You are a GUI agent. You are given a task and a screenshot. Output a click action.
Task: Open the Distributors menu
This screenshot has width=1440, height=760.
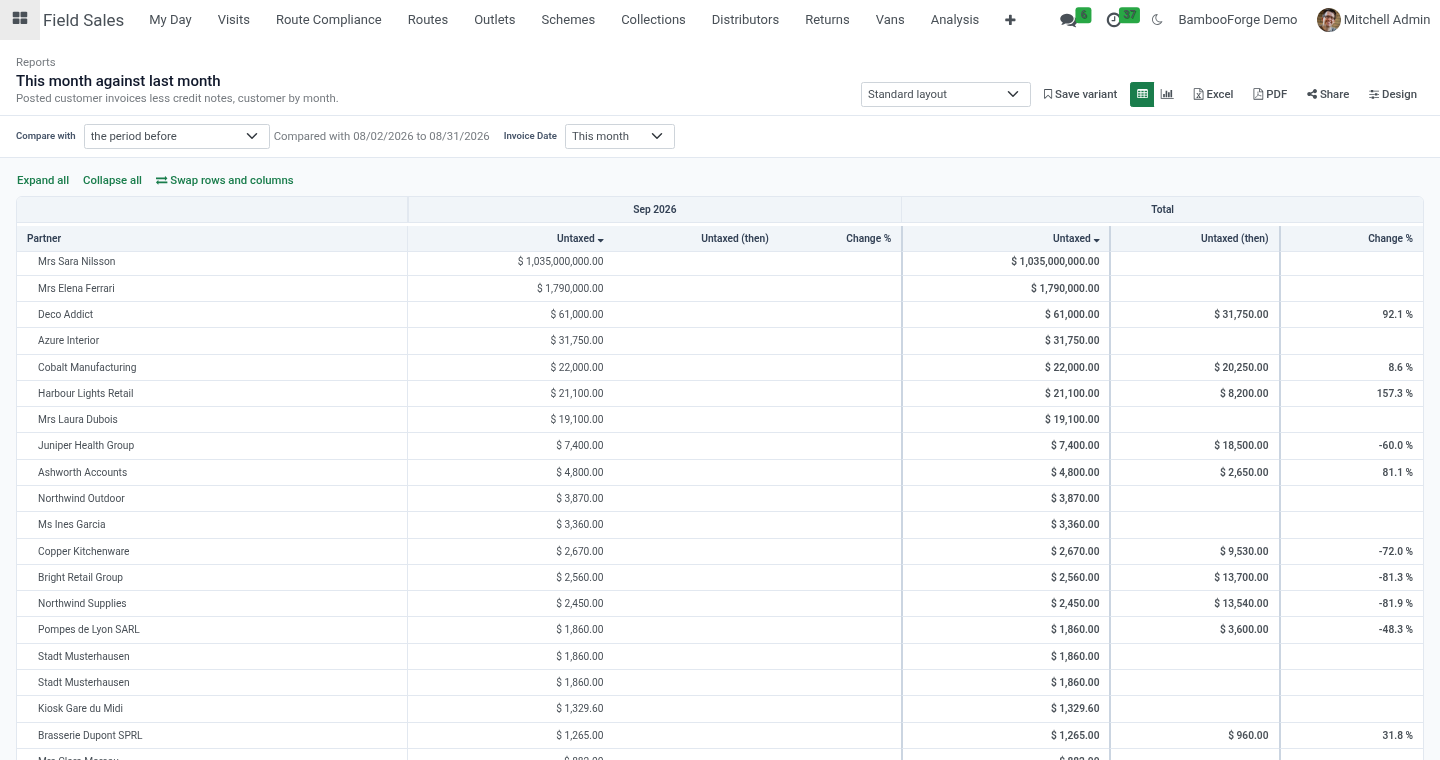coord(745,20)
